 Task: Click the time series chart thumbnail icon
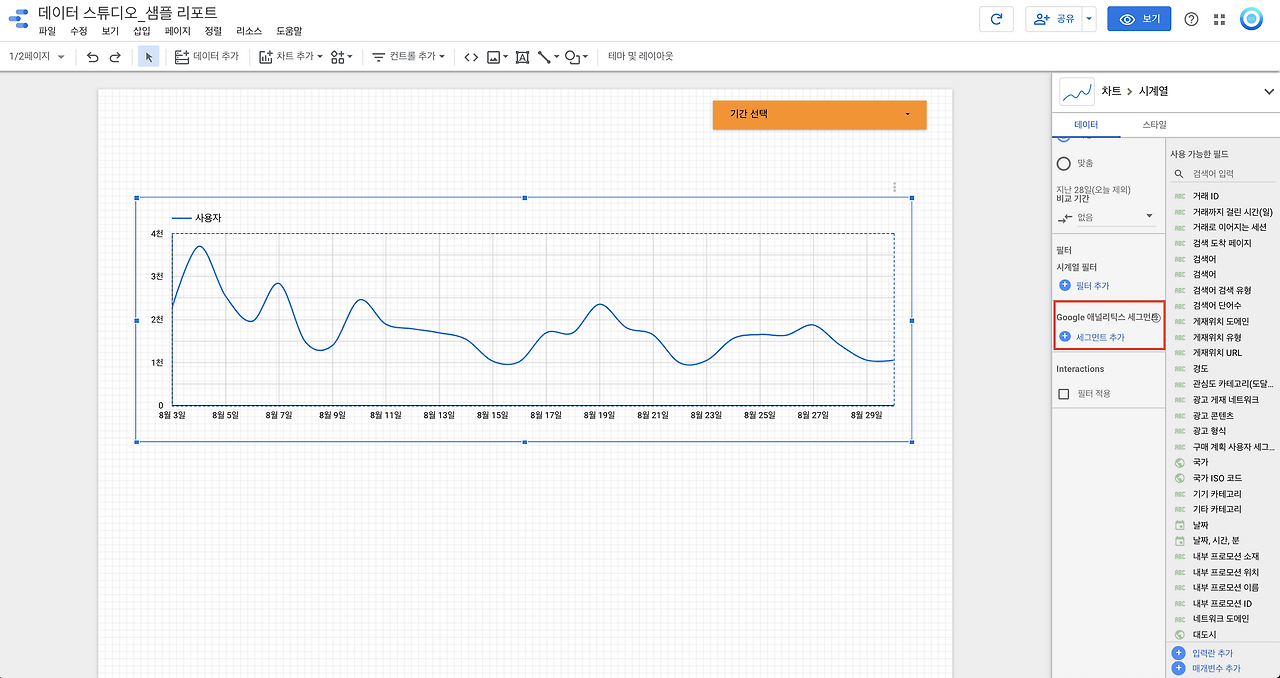(1076, 91)
